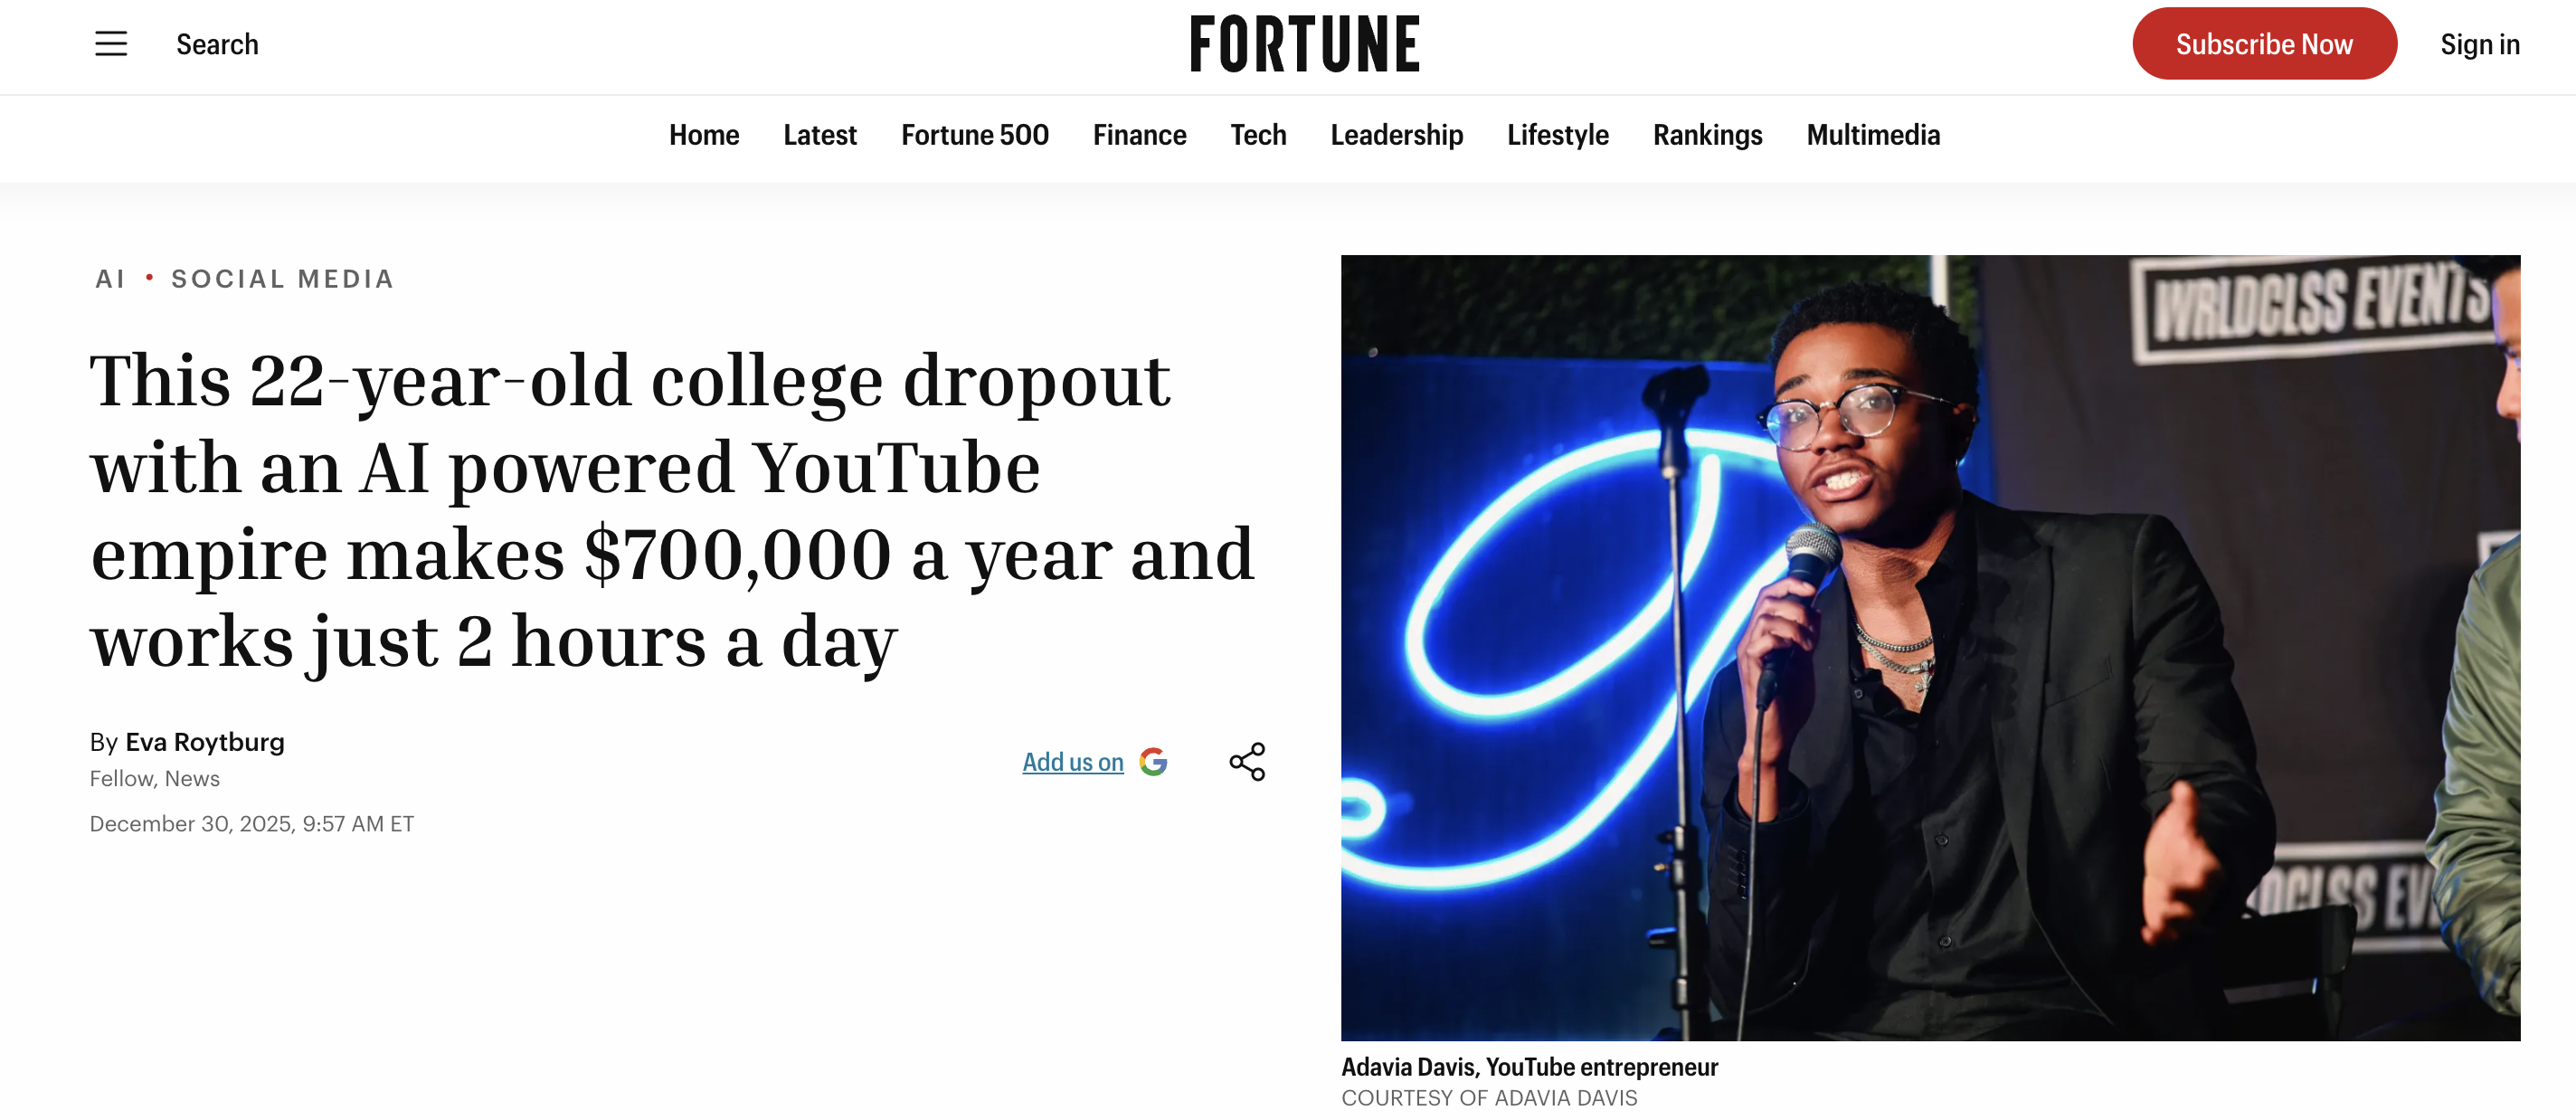View author Eva Roytburg's profile
2576x1120 pixels.
pyautogui.click(x=206, y=741)
